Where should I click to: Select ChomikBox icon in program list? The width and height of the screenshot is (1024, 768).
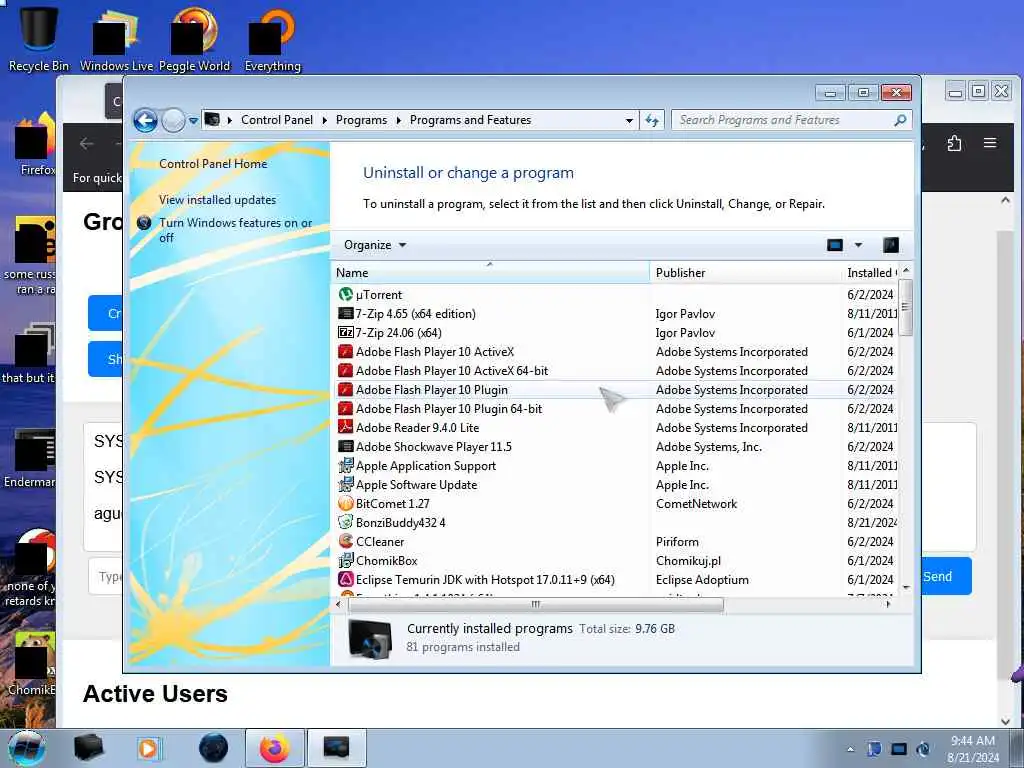pos(345,560)
